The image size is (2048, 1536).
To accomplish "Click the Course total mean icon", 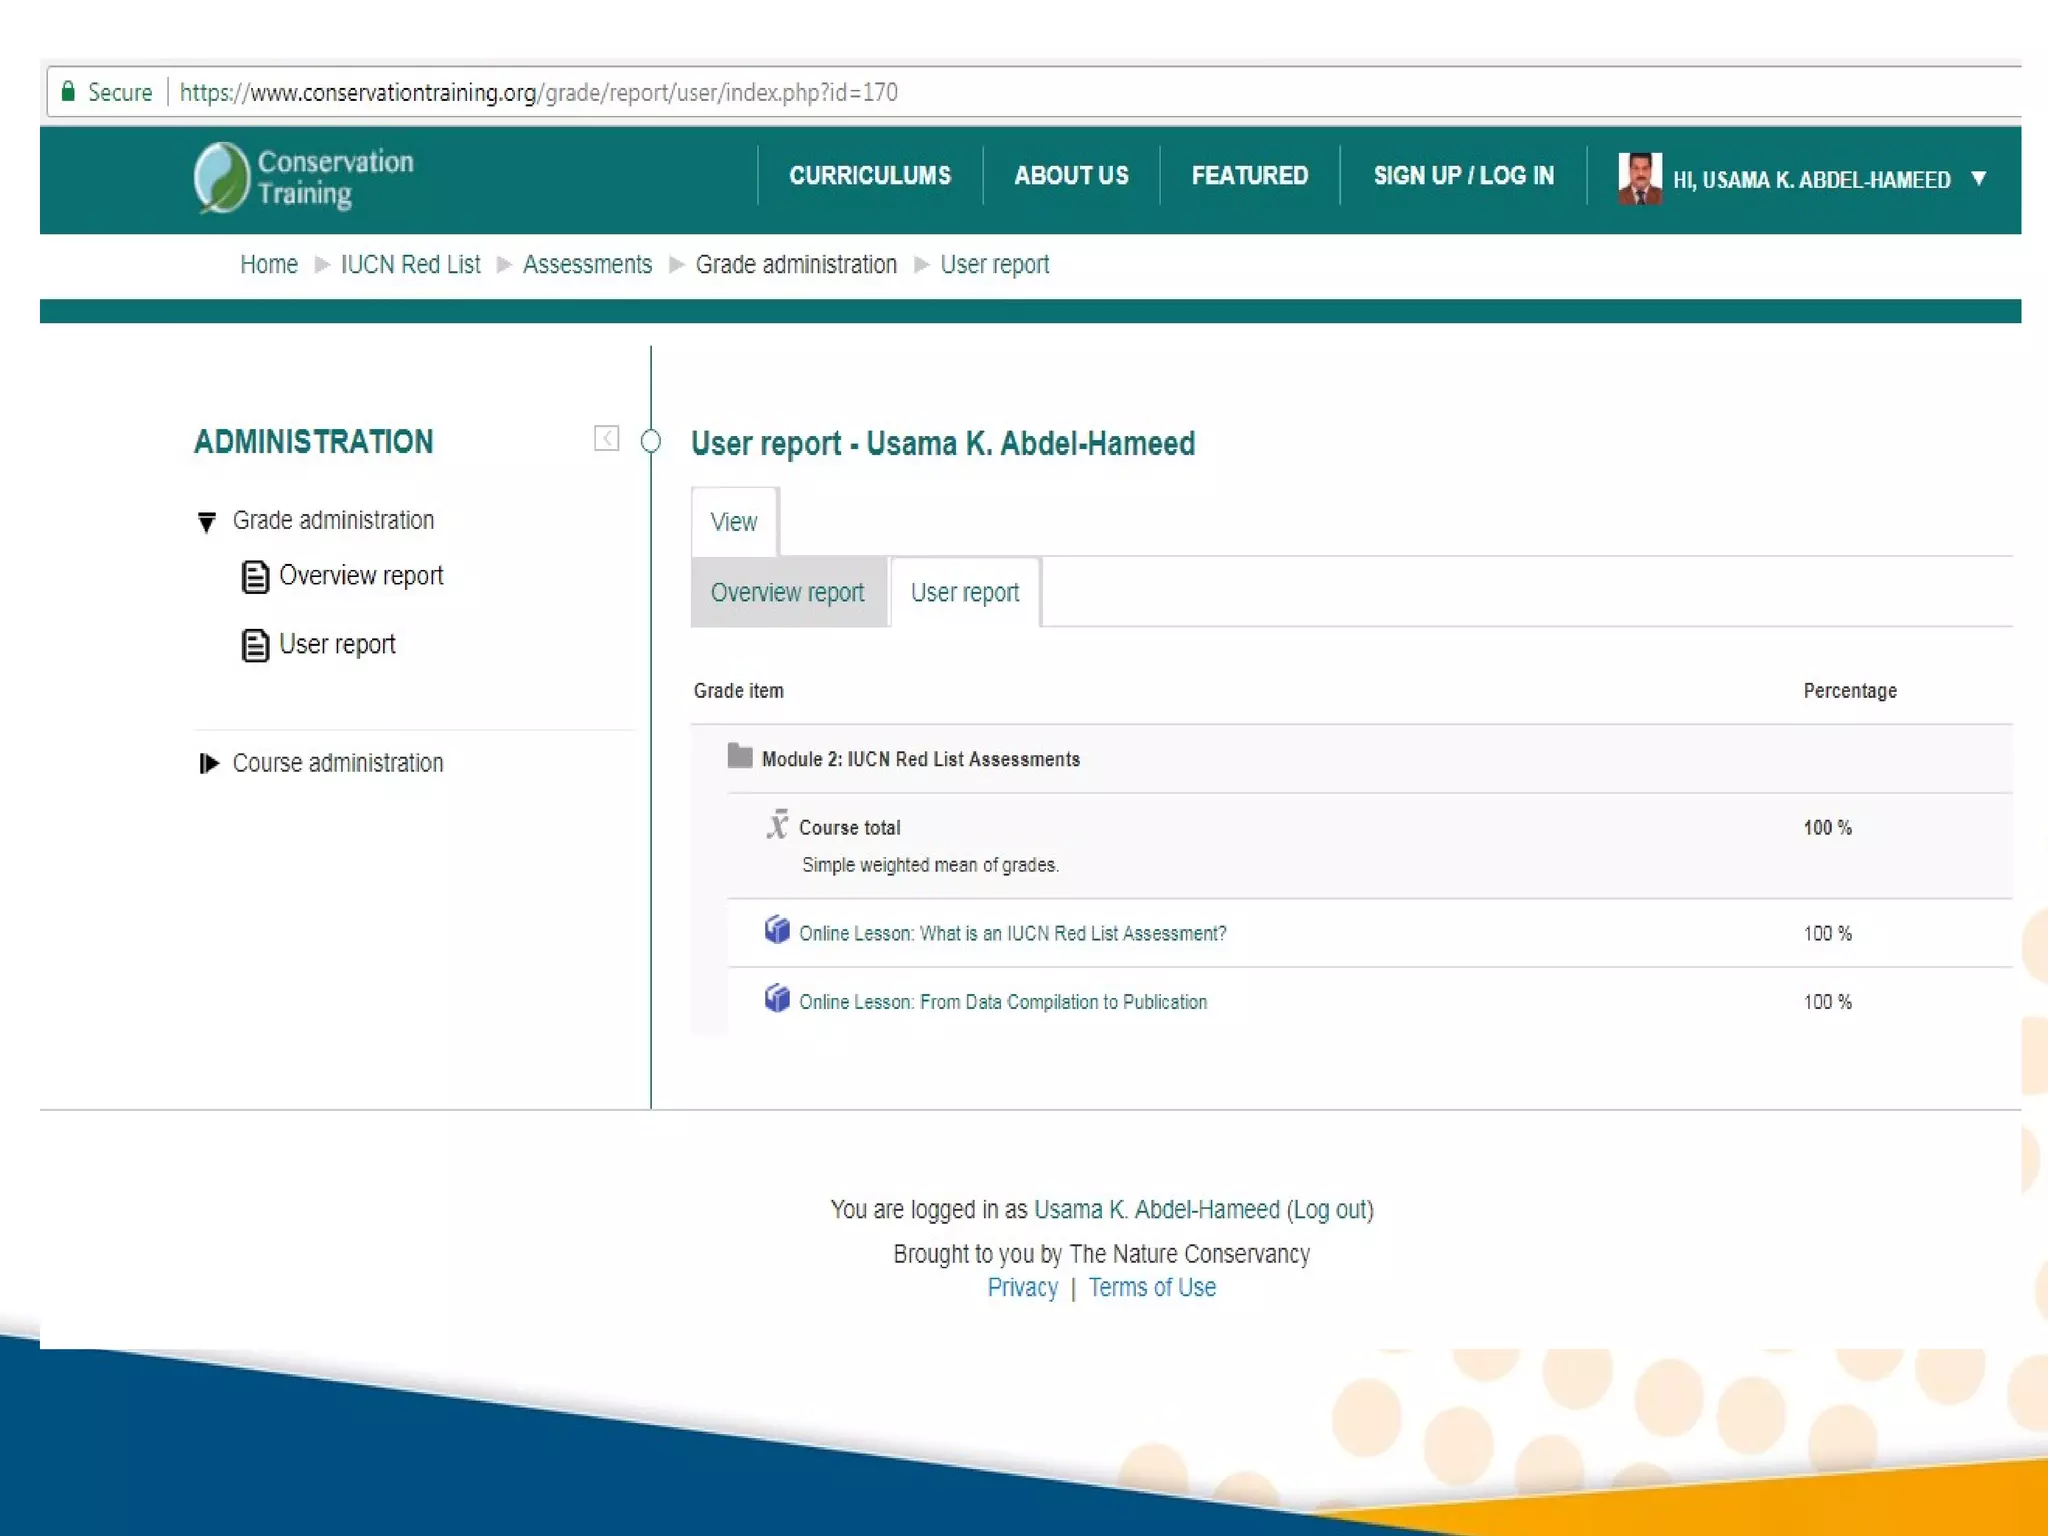I will pos(777,825).
